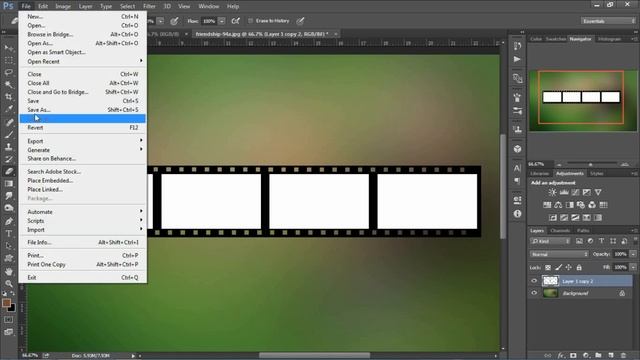Open the layer Opacity slider arrow
The image size is (640, 360).
(x=633, y=254)
